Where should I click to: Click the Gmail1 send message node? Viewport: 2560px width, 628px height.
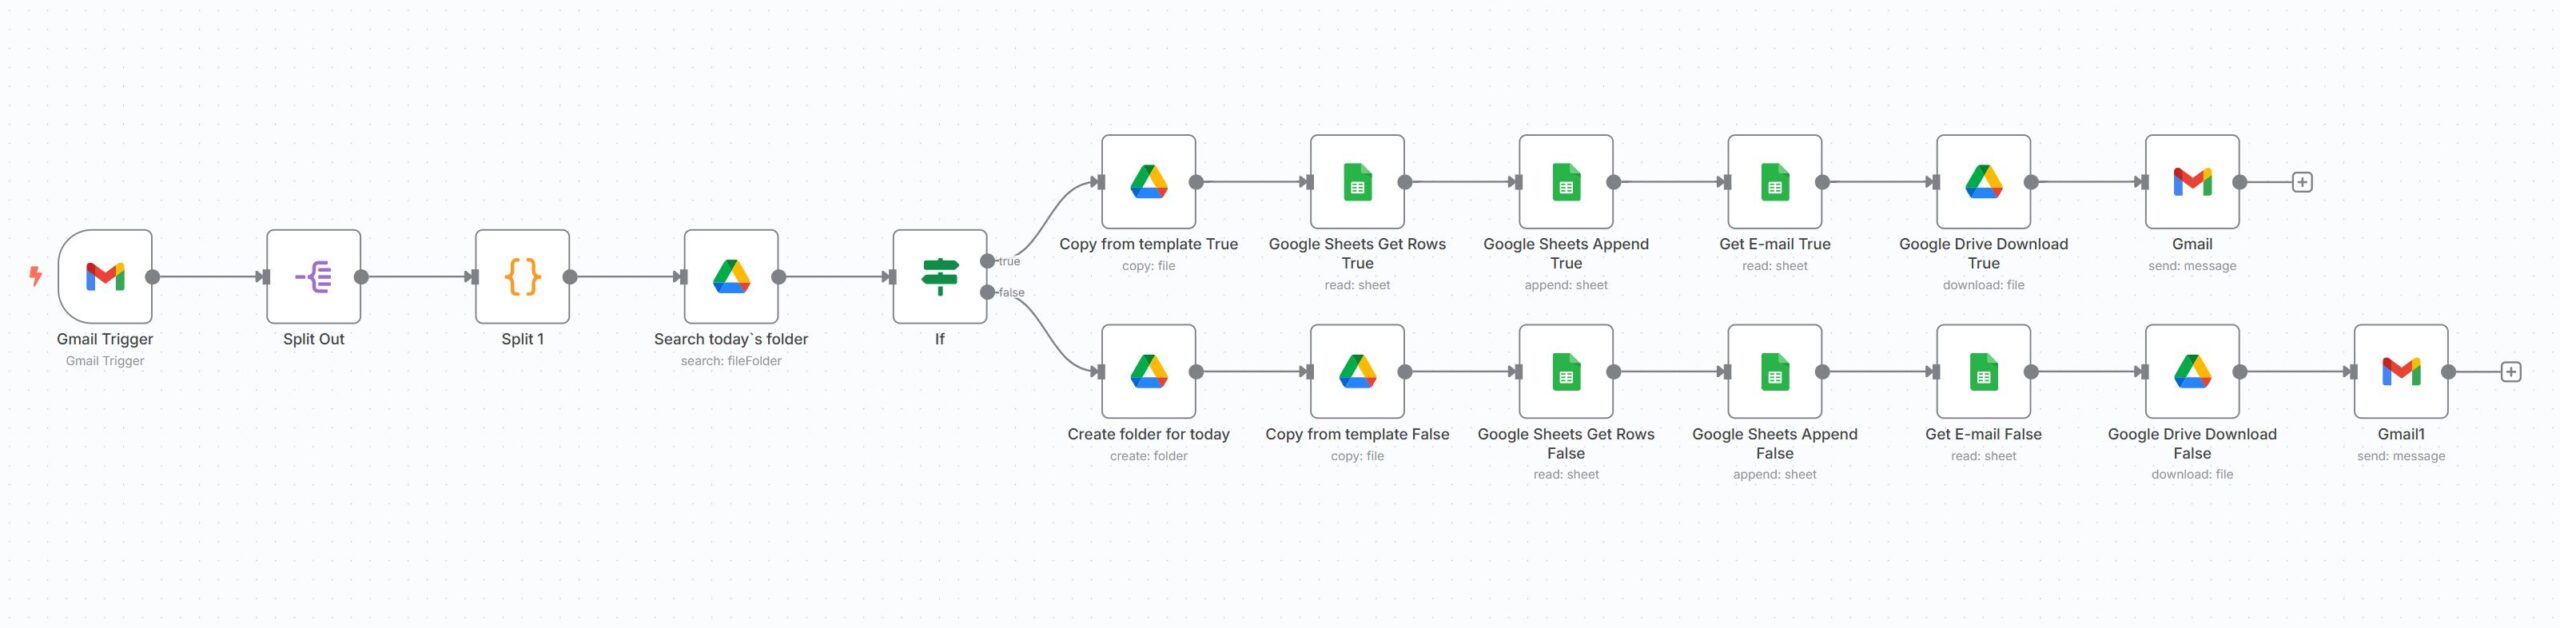coord(2401,372)
